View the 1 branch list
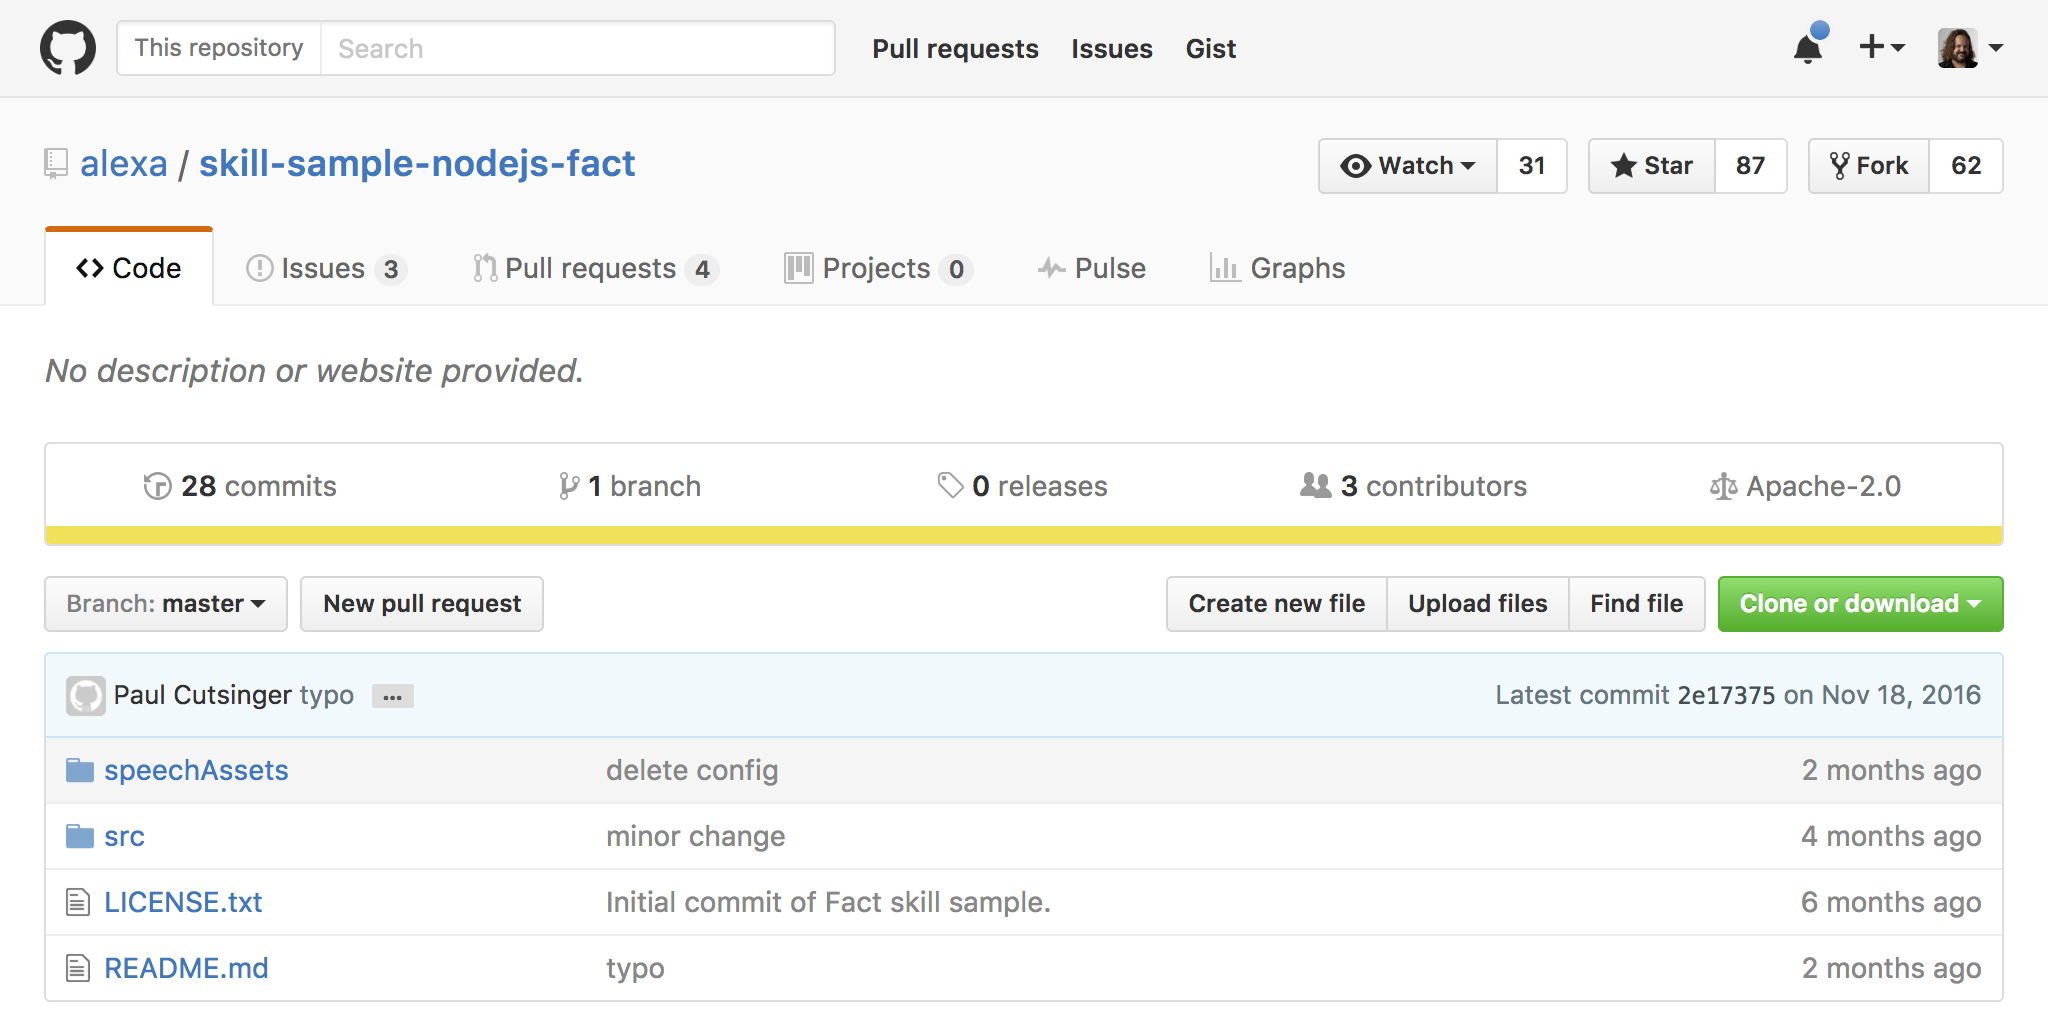This screenshot has width=2048, height=1012. point(630,486)
